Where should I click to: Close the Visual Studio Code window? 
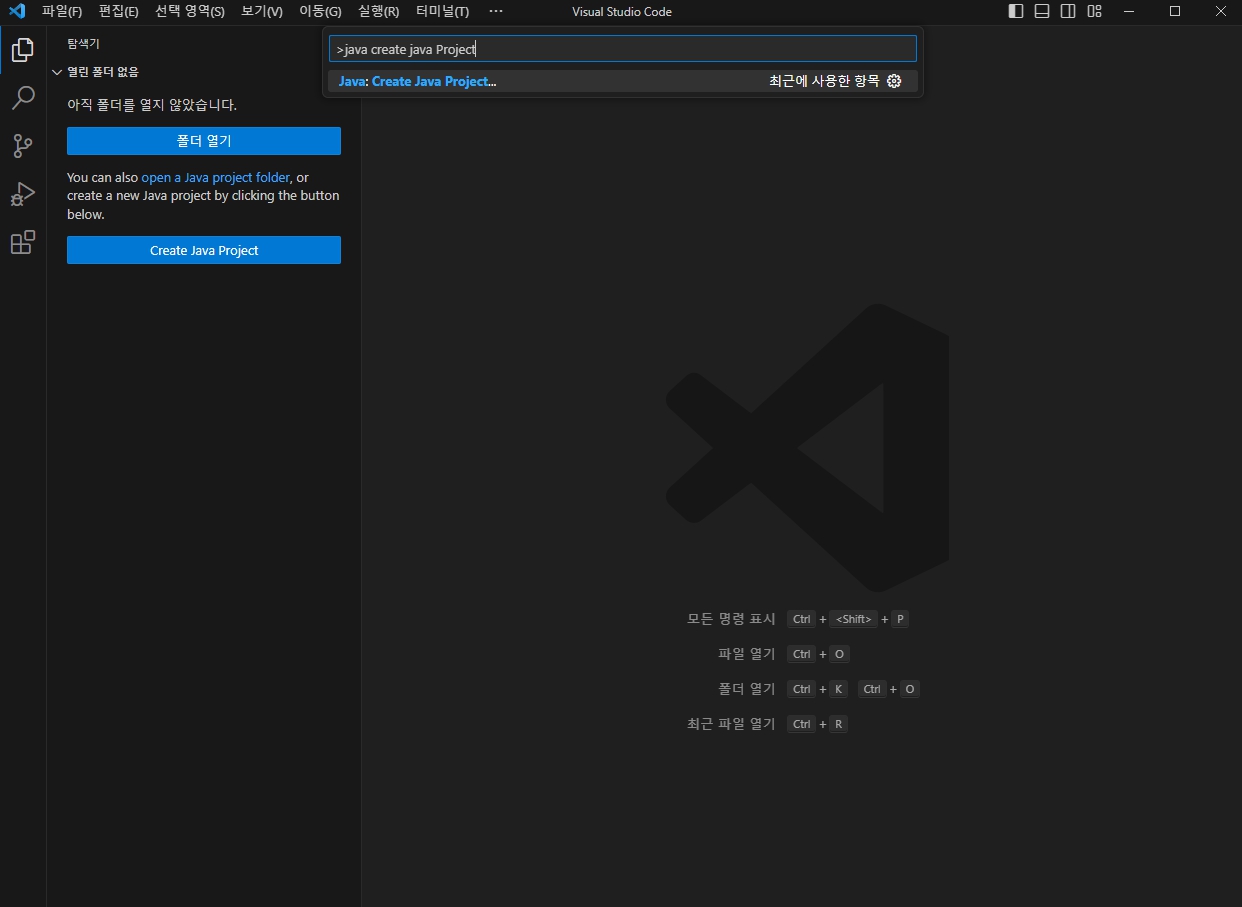(1220, 12)
